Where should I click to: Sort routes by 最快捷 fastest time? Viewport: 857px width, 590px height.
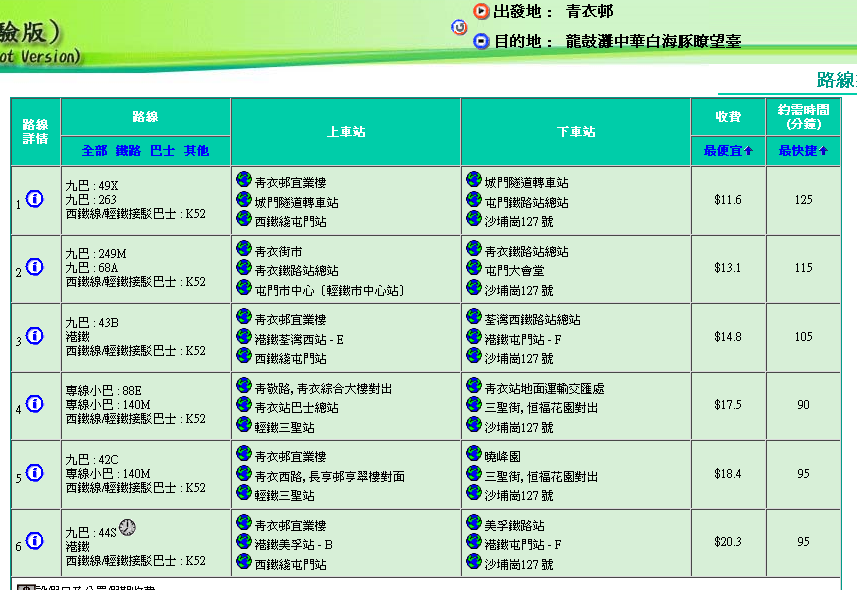(803, 150)
